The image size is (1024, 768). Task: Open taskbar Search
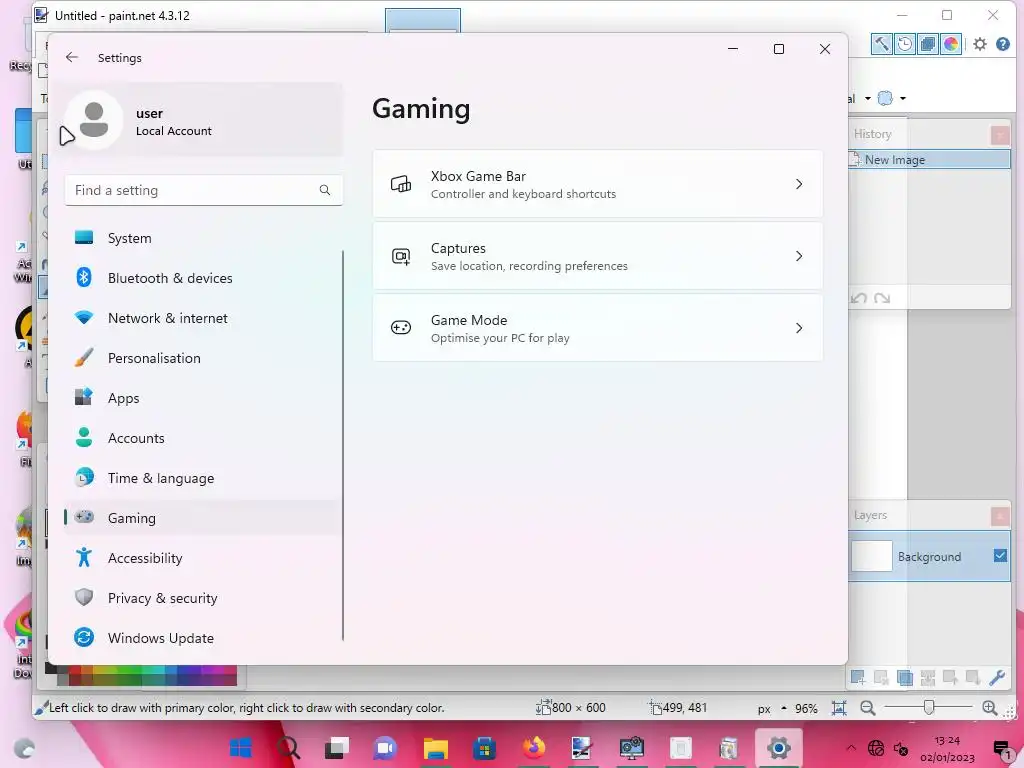point(288,748)
